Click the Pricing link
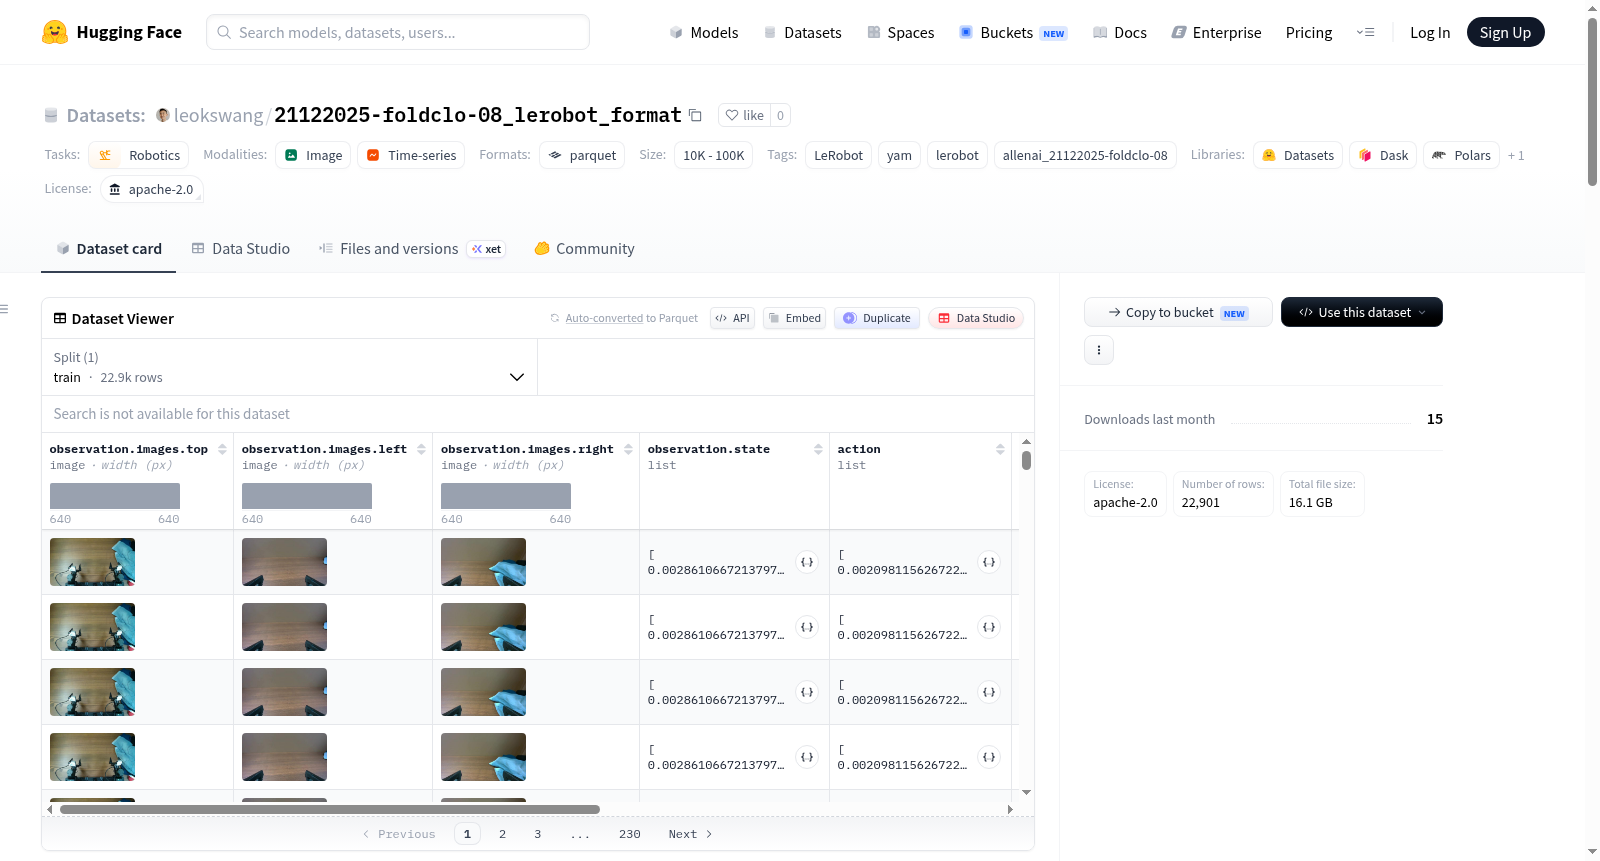The image size is (1600, 861). (x=1309, y=32)
